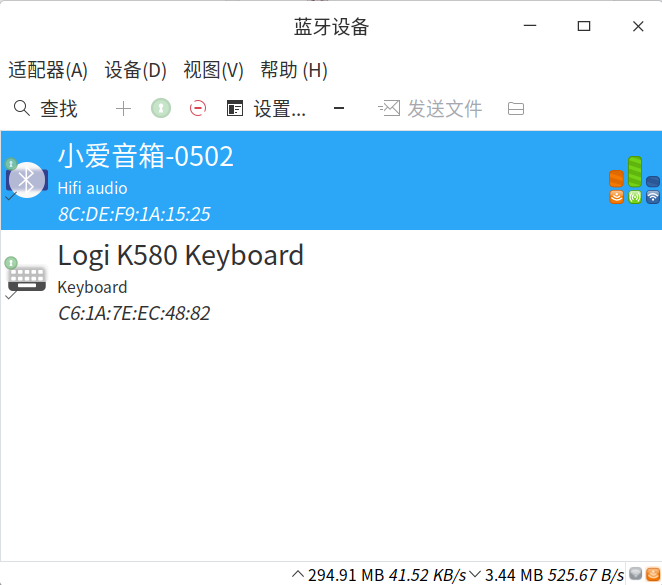The height and width of the screenshot is (585, 662).
Task: Close the 蓝牙设备 window
Action: click(638, 26)
